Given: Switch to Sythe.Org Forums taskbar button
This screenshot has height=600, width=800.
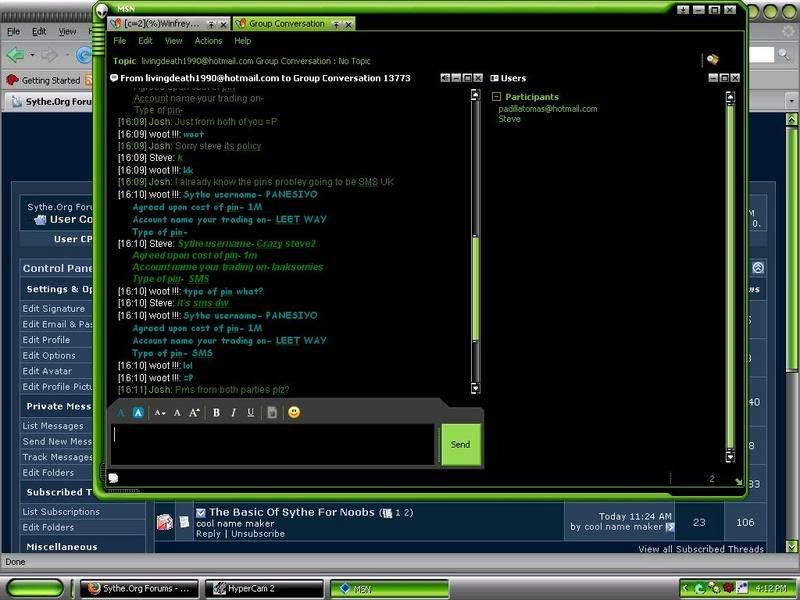Looking at the screenshot, I should pos(138,588).
